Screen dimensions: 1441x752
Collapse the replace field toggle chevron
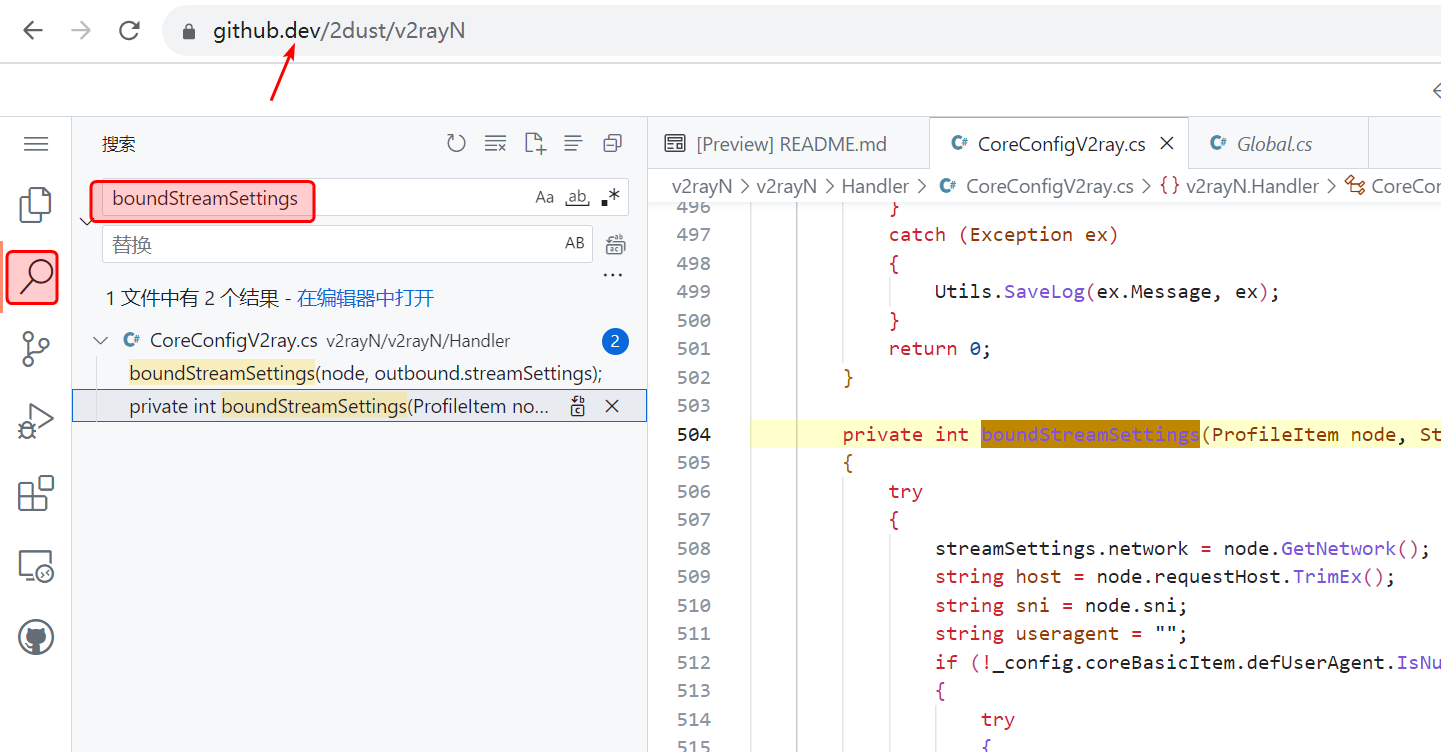pyautogui.click(x=86, y=221)
